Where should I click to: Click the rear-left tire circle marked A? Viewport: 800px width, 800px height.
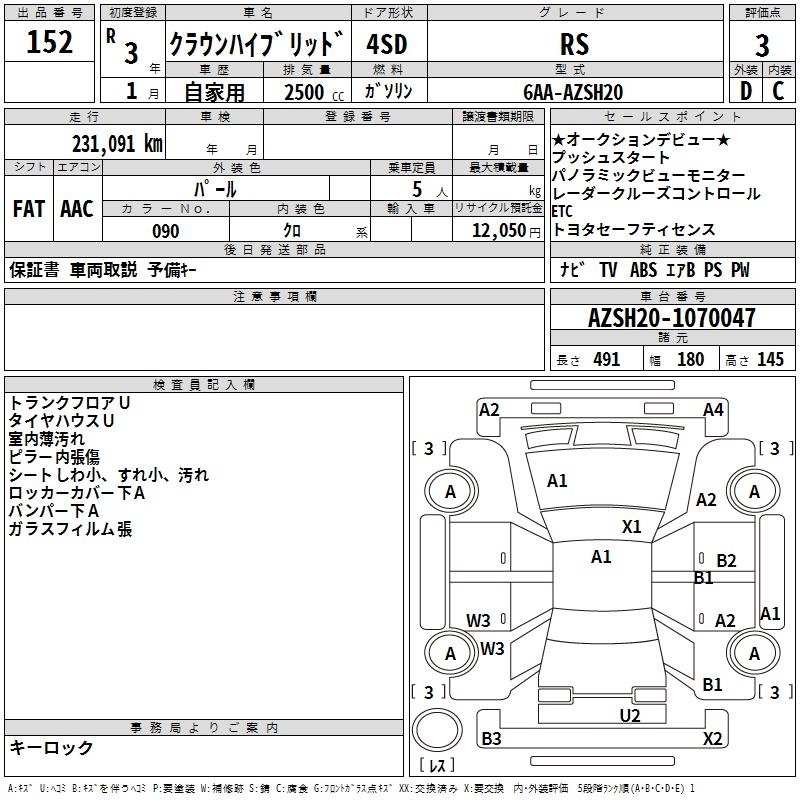click(x=451, y=654)
